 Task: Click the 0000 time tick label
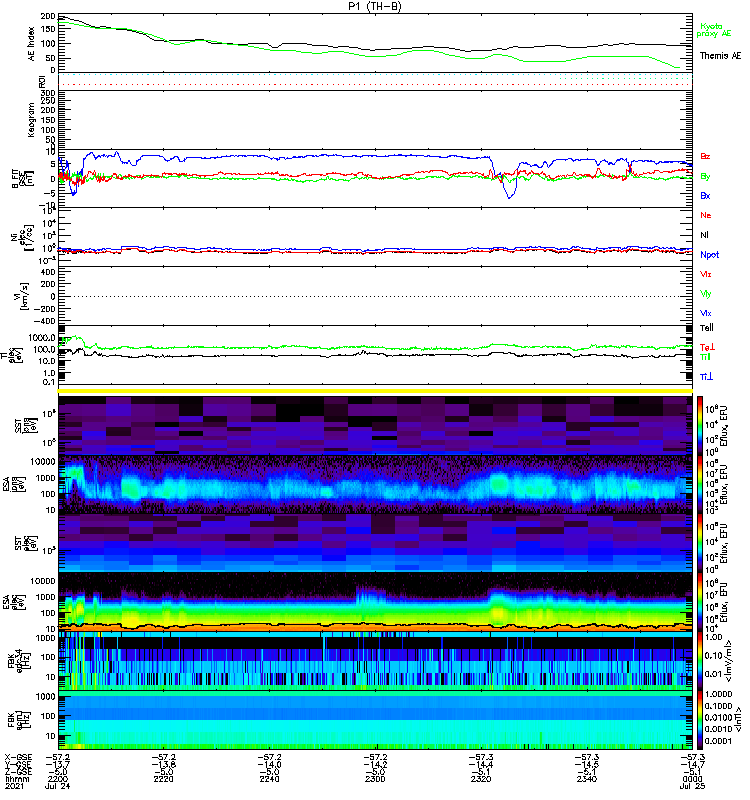(x=692, y=779)
